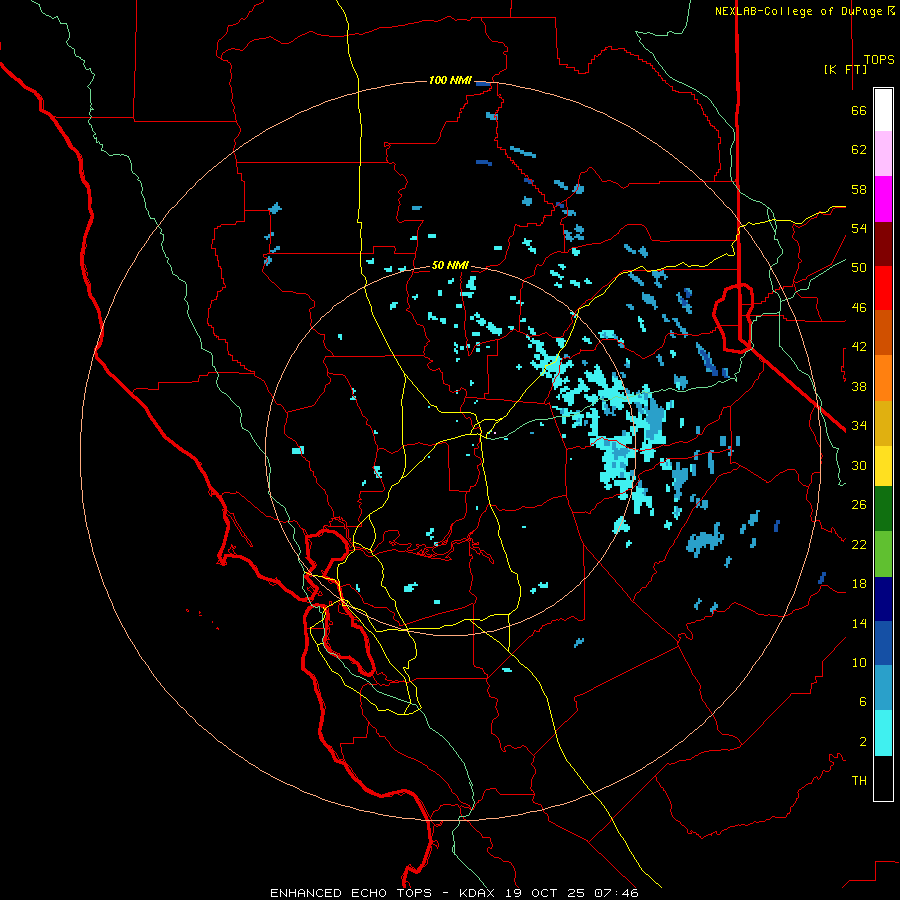Select the "58" legend value

tap(859, 189)
